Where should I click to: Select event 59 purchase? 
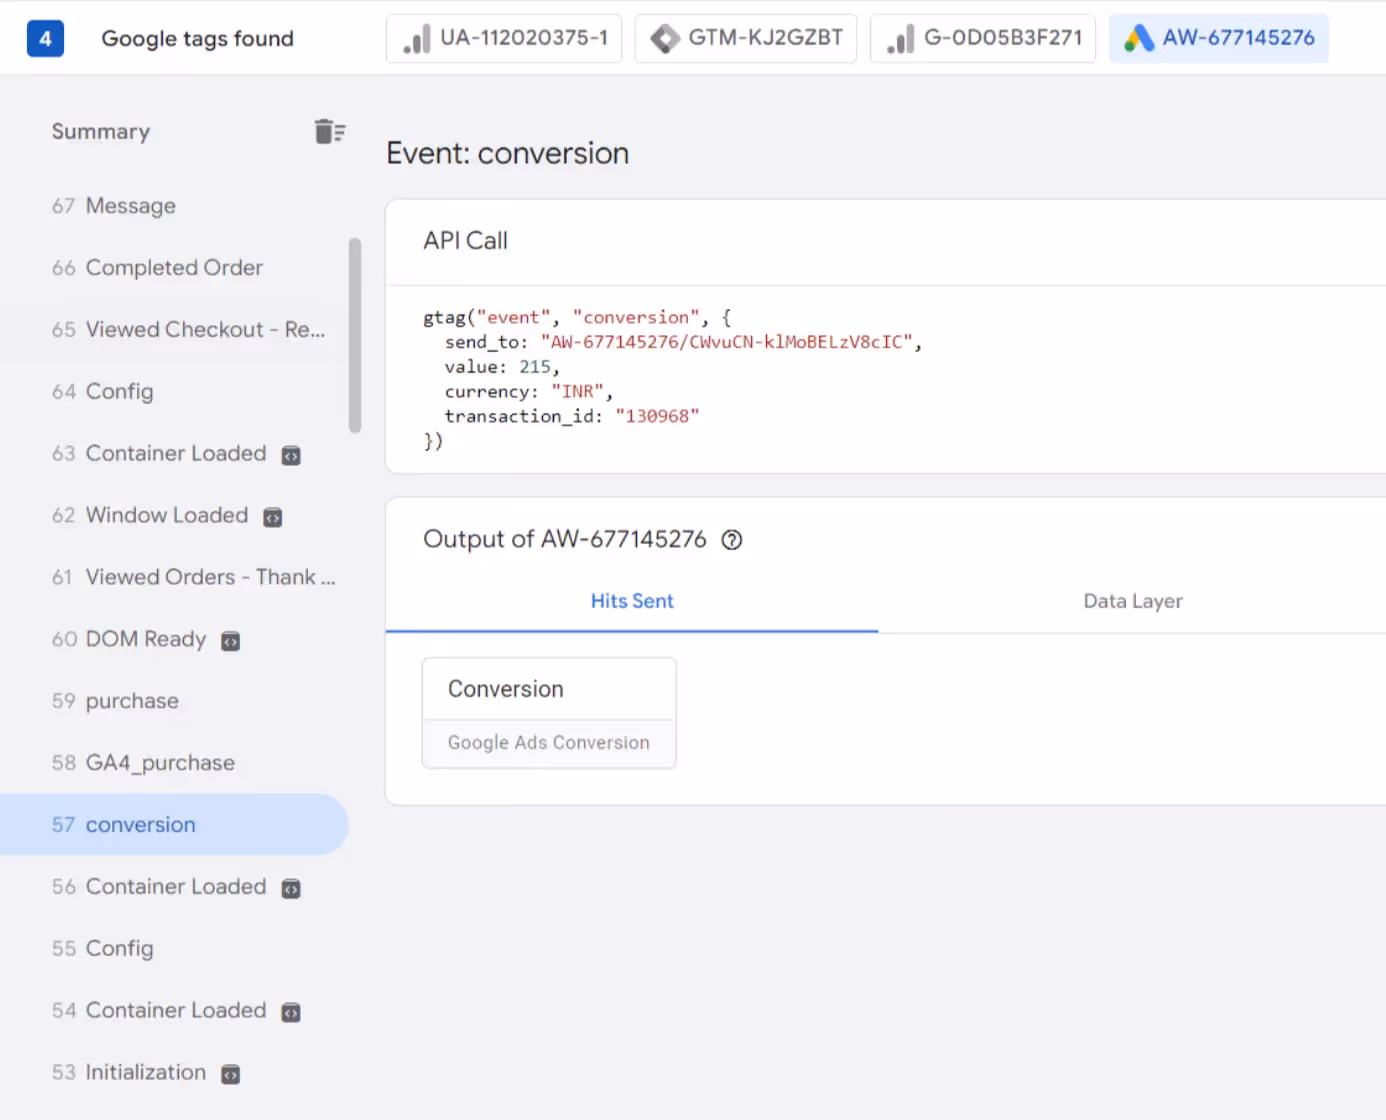pos(174,702)
